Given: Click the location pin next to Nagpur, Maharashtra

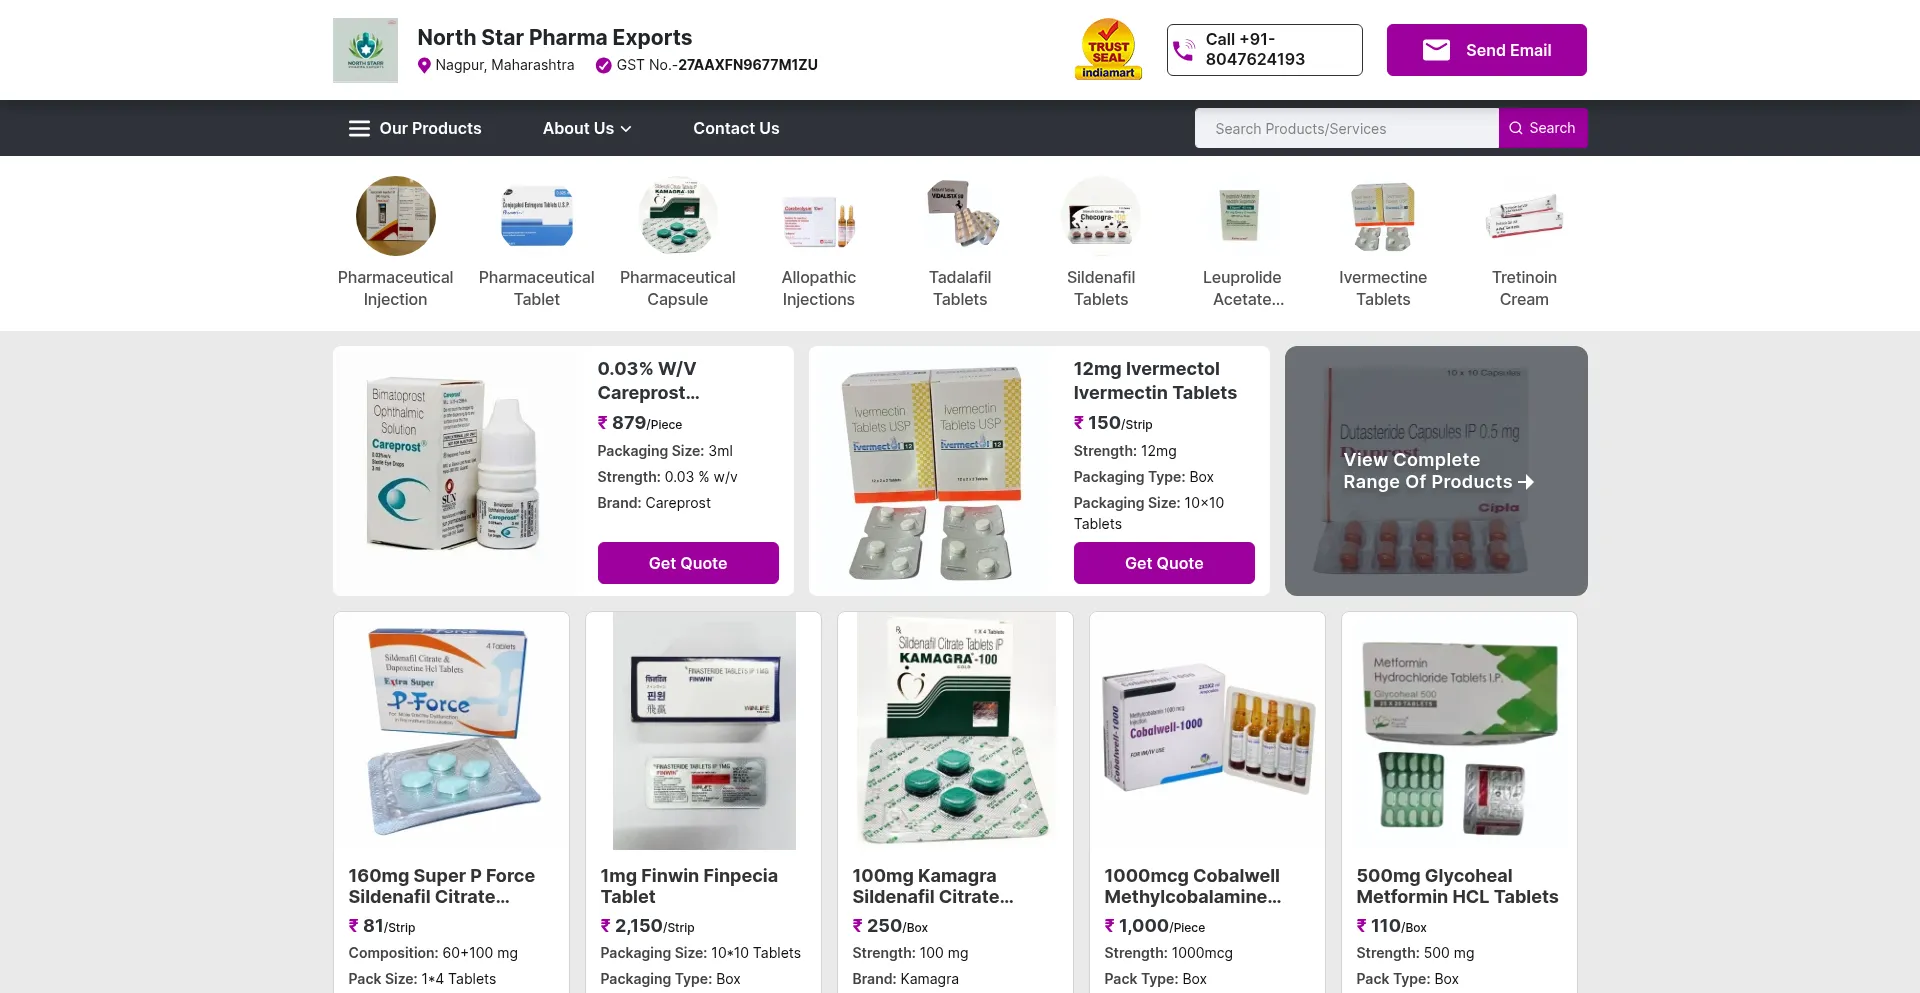Looking at the screenshot, I should (424, 65).
